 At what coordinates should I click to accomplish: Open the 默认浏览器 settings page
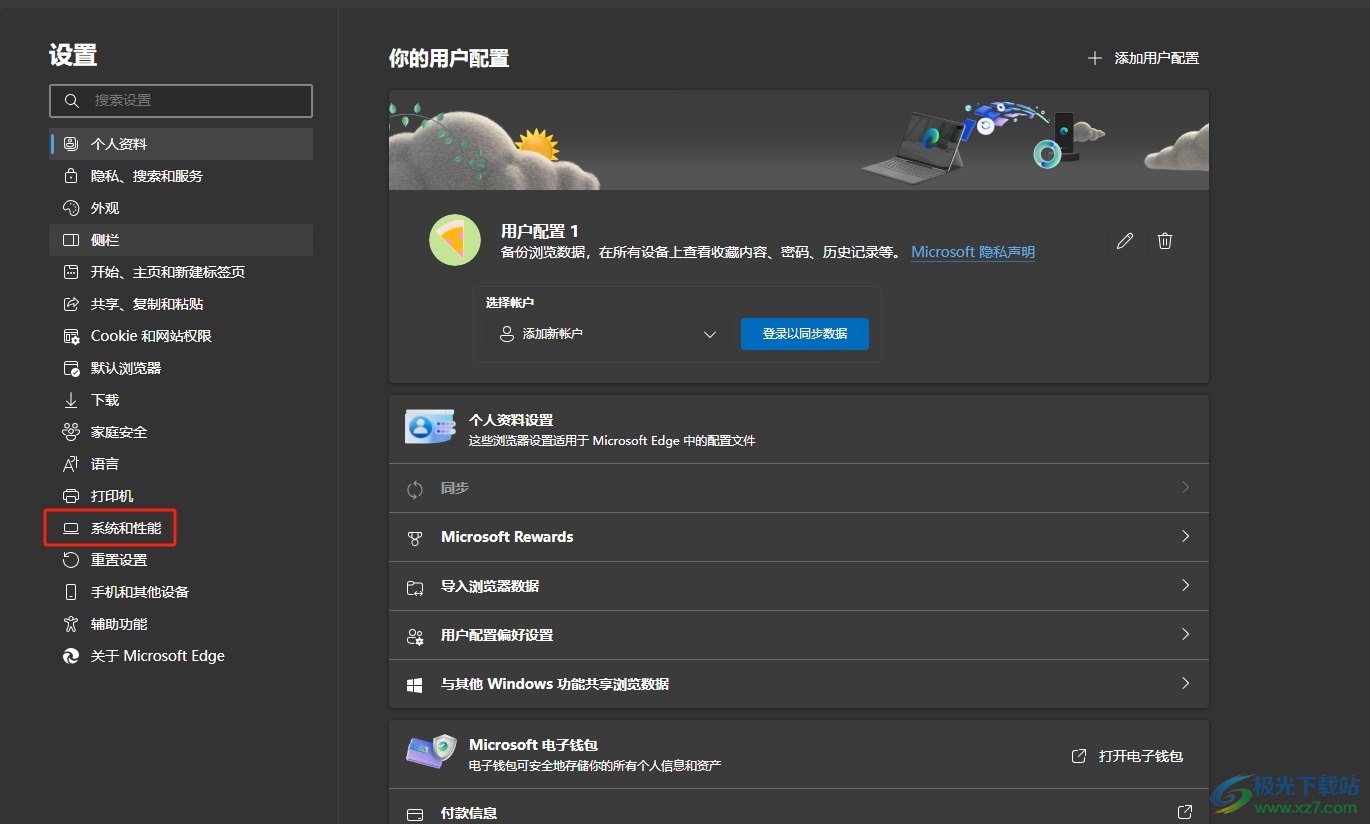(x=181, y=368)
